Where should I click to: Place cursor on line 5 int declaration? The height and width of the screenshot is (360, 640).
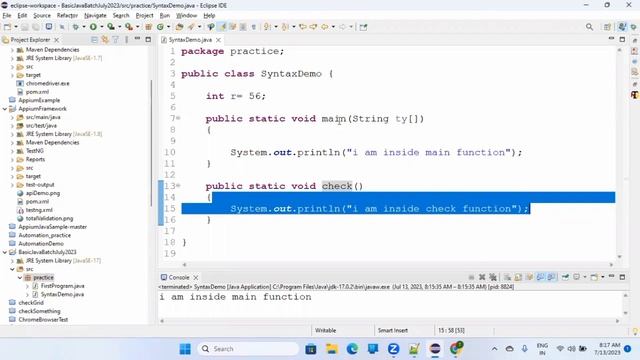tap(236, 96)
